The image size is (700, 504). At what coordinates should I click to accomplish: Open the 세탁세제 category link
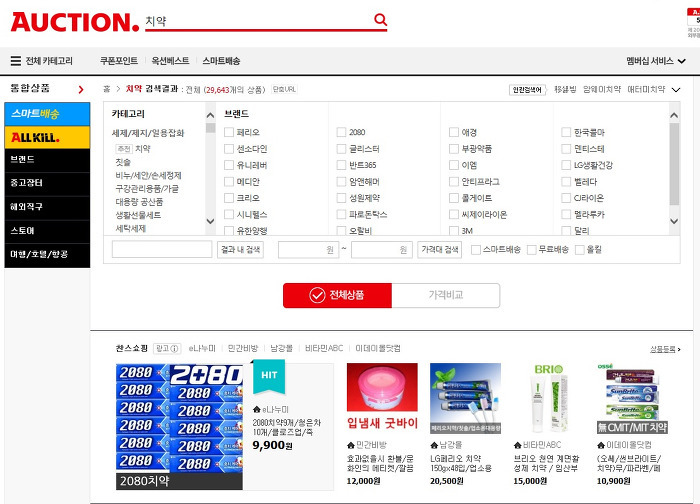tap(131, 229)
